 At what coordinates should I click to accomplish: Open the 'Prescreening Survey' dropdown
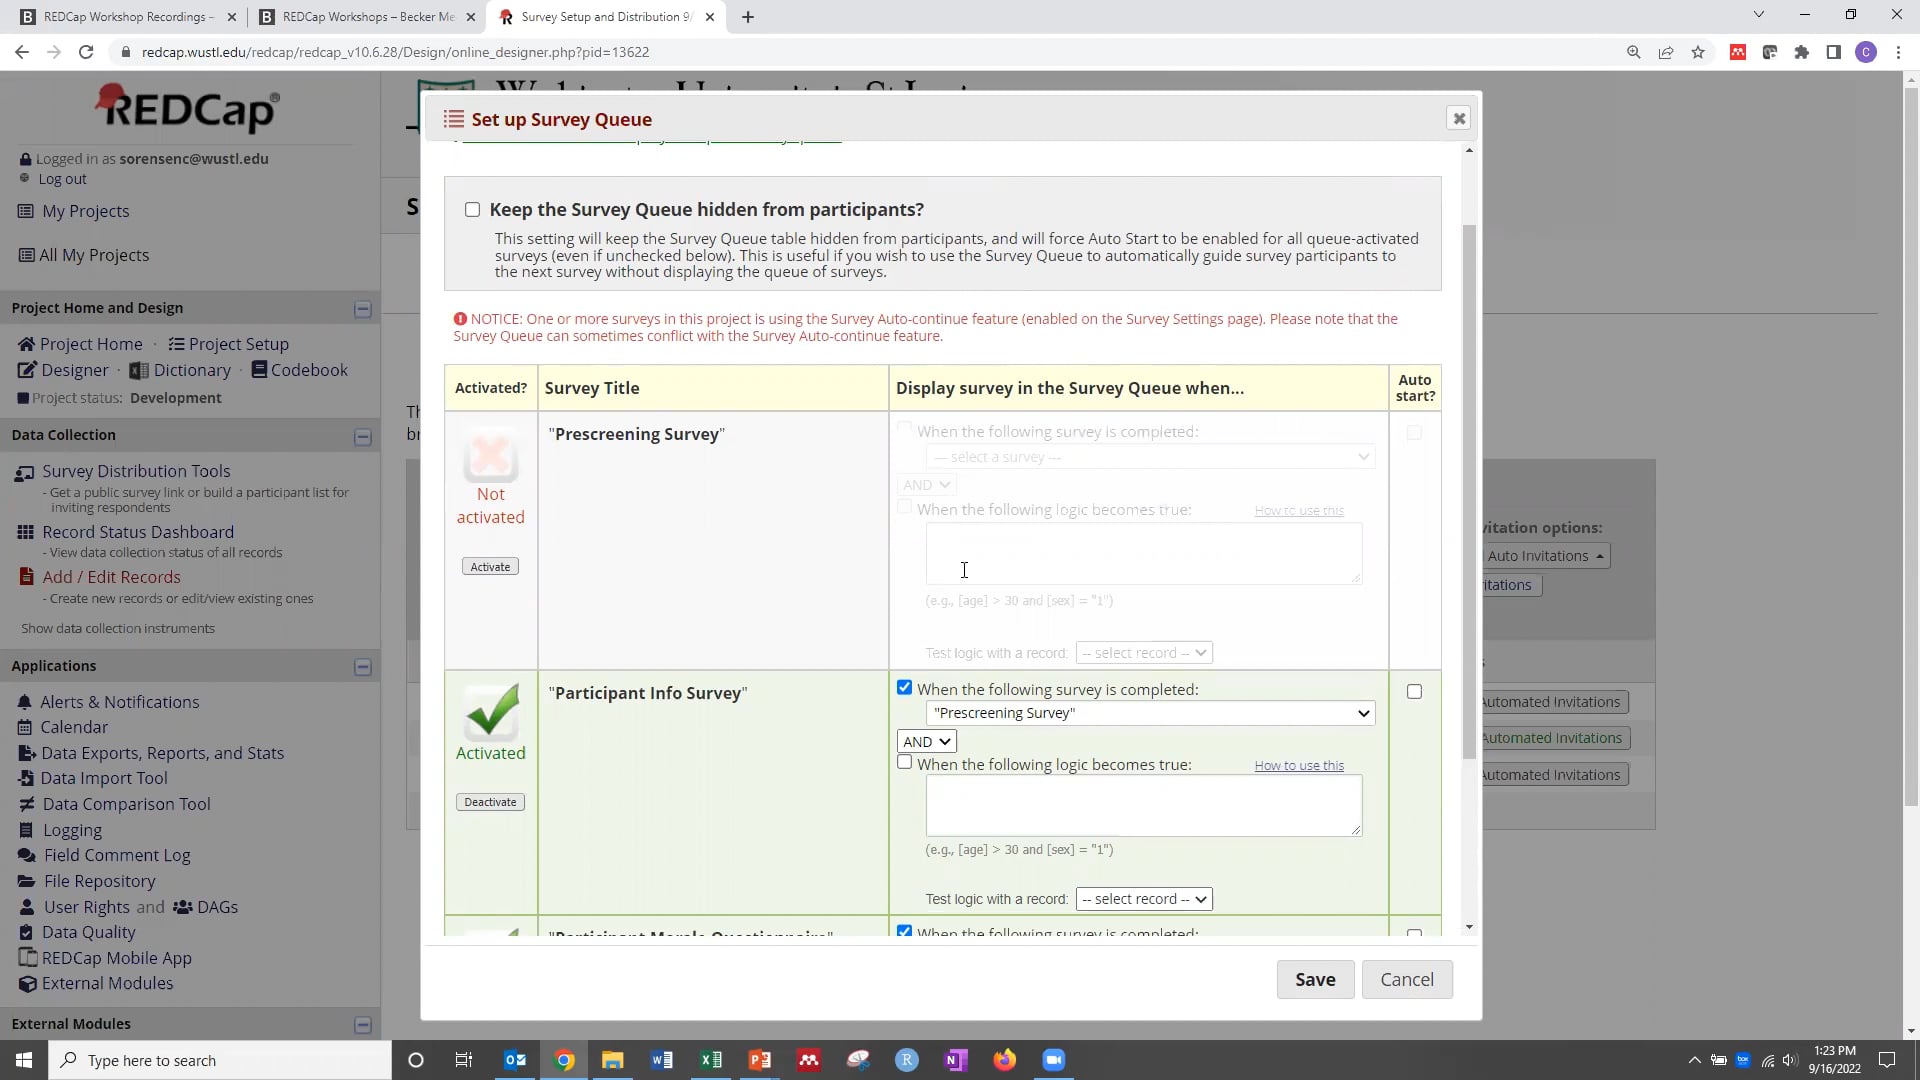(1148, 713)
